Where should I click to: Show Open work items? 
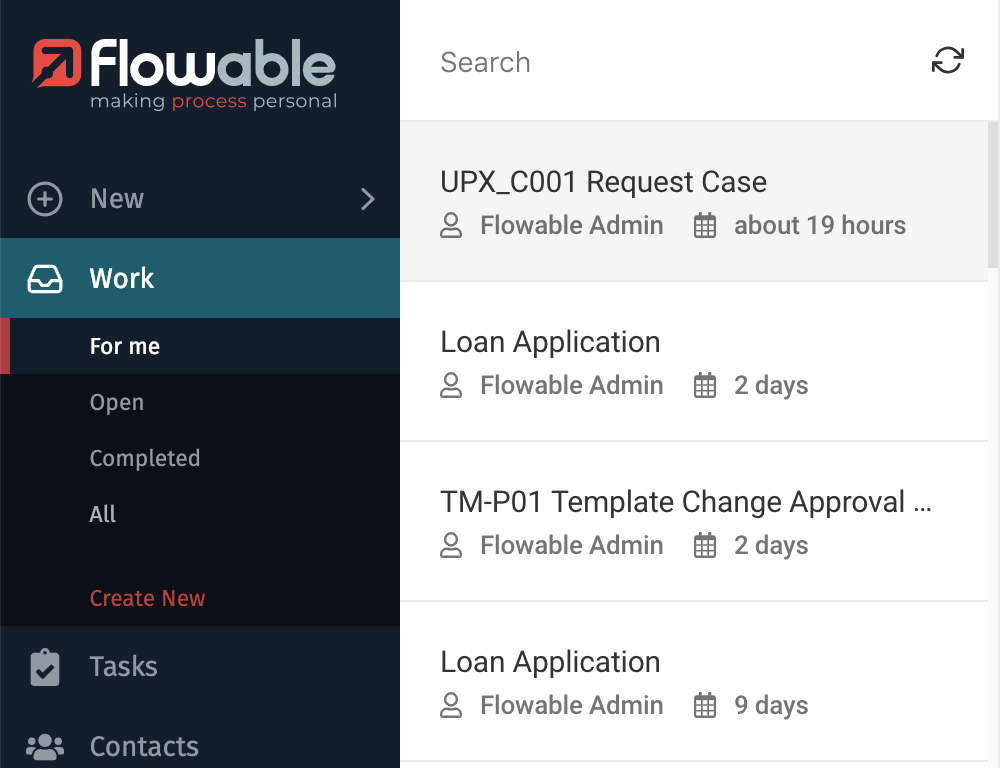click(117, 403)
